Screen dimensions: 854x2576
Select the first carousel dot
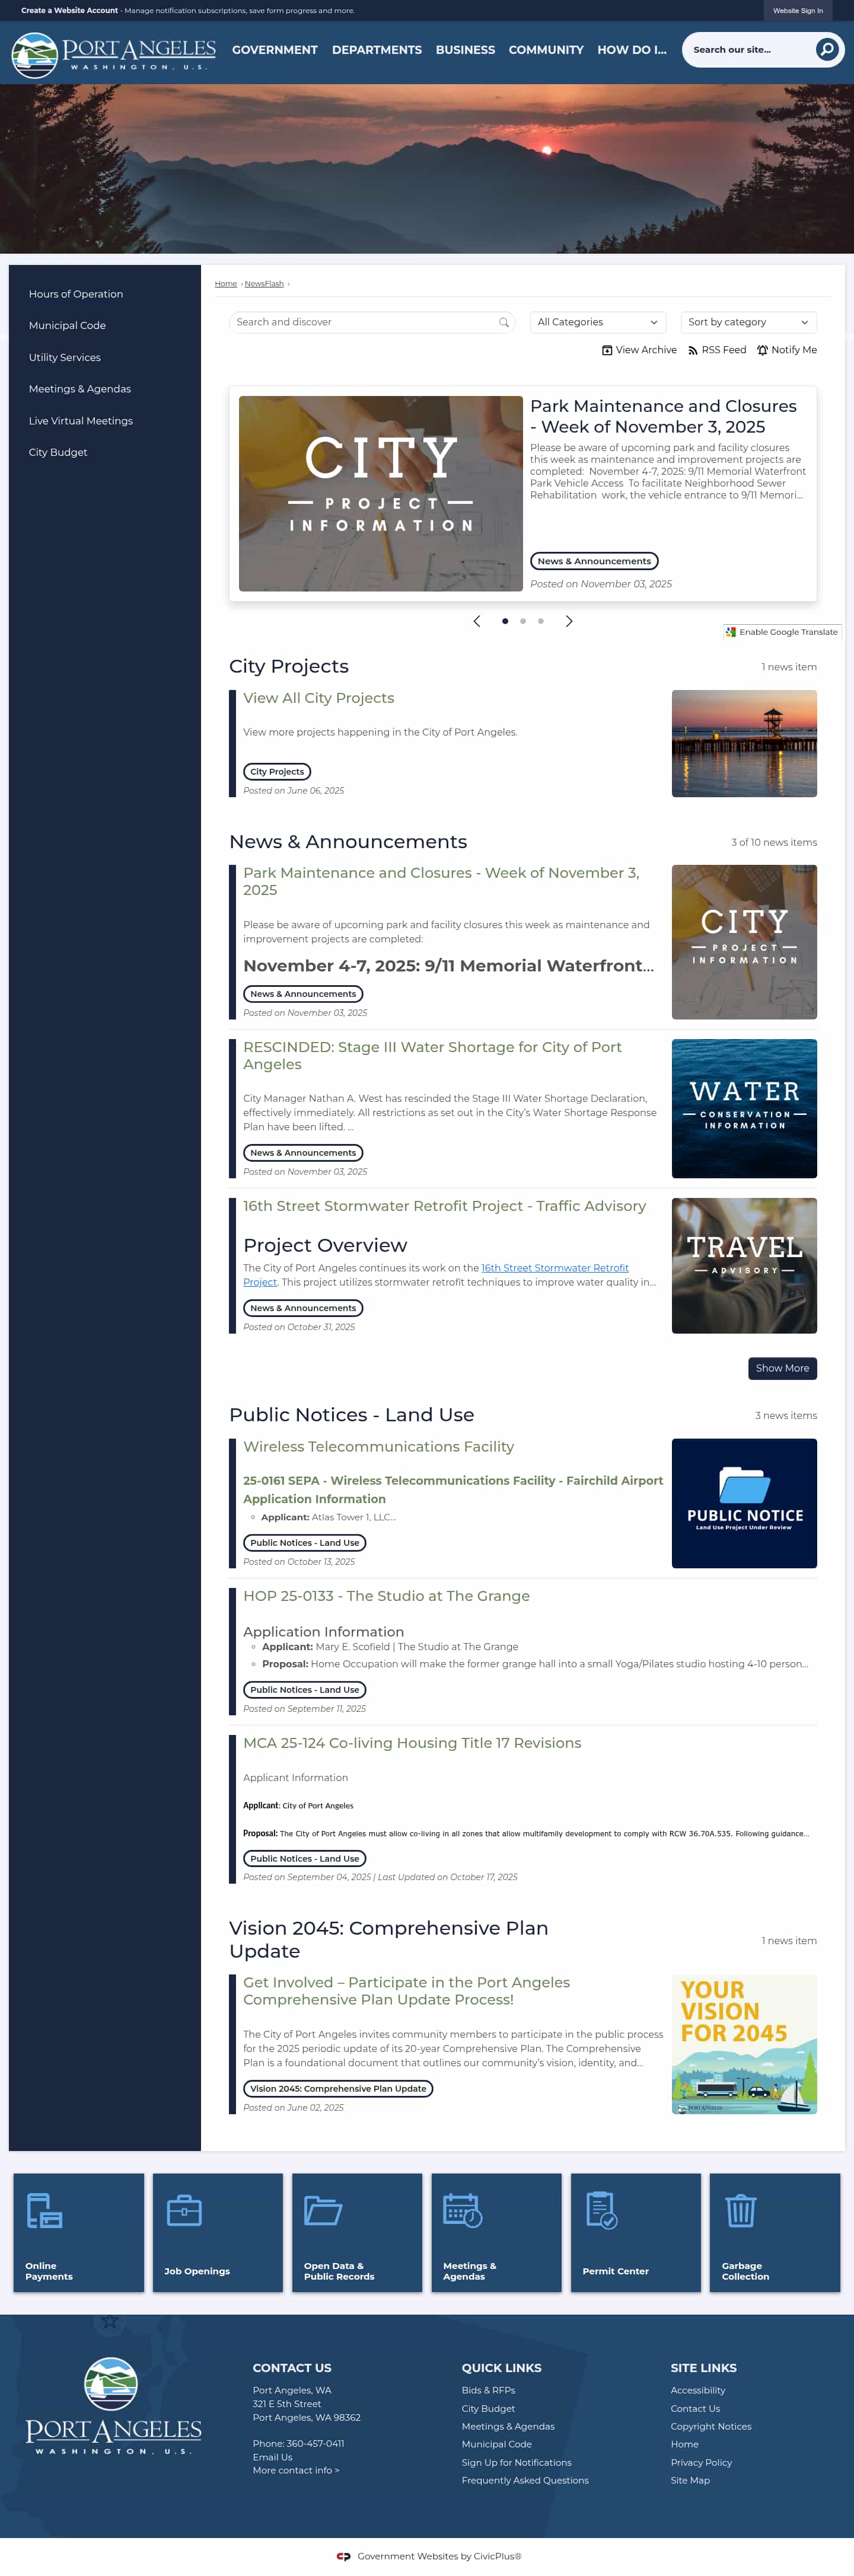(x=505, y=621)
